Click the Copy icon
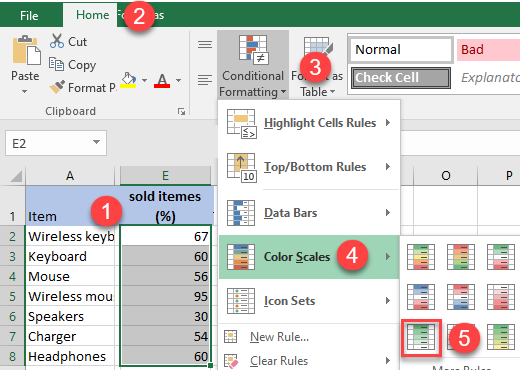 point(56,64)
